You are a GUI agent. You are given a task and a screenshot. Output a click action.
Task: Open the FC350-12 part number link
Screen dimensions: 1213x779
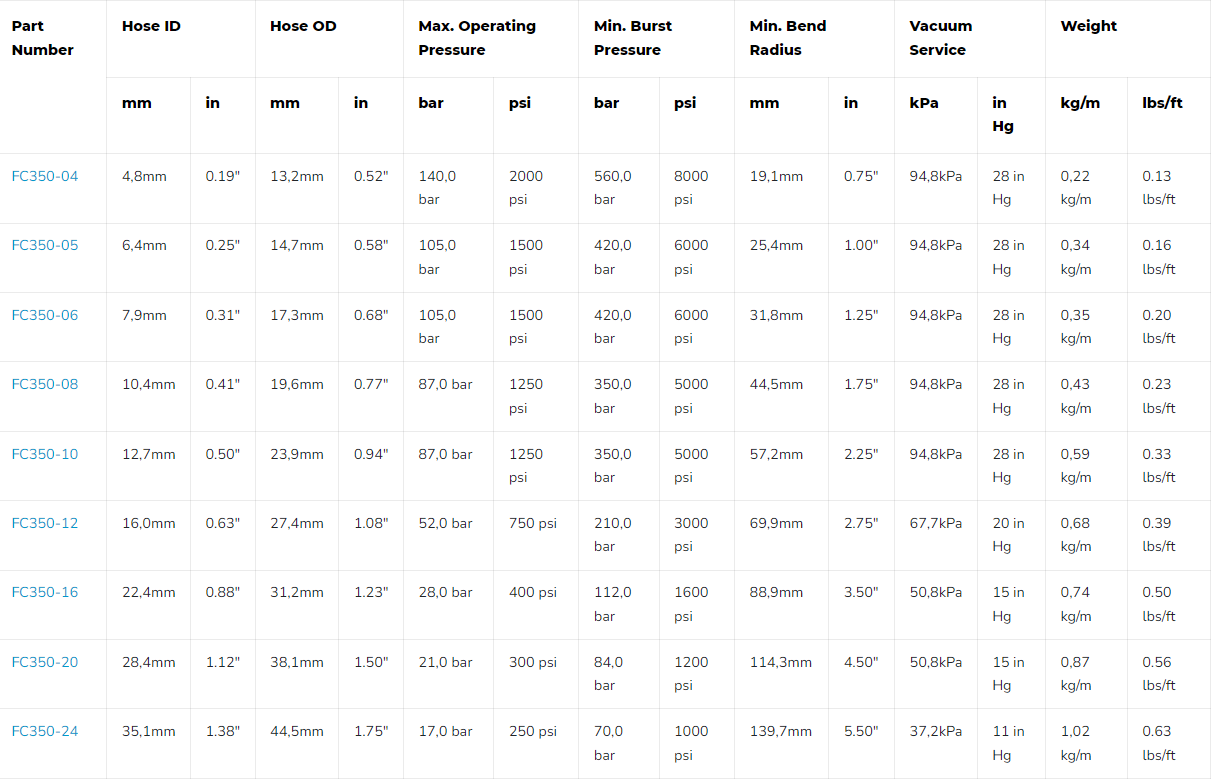45,523
